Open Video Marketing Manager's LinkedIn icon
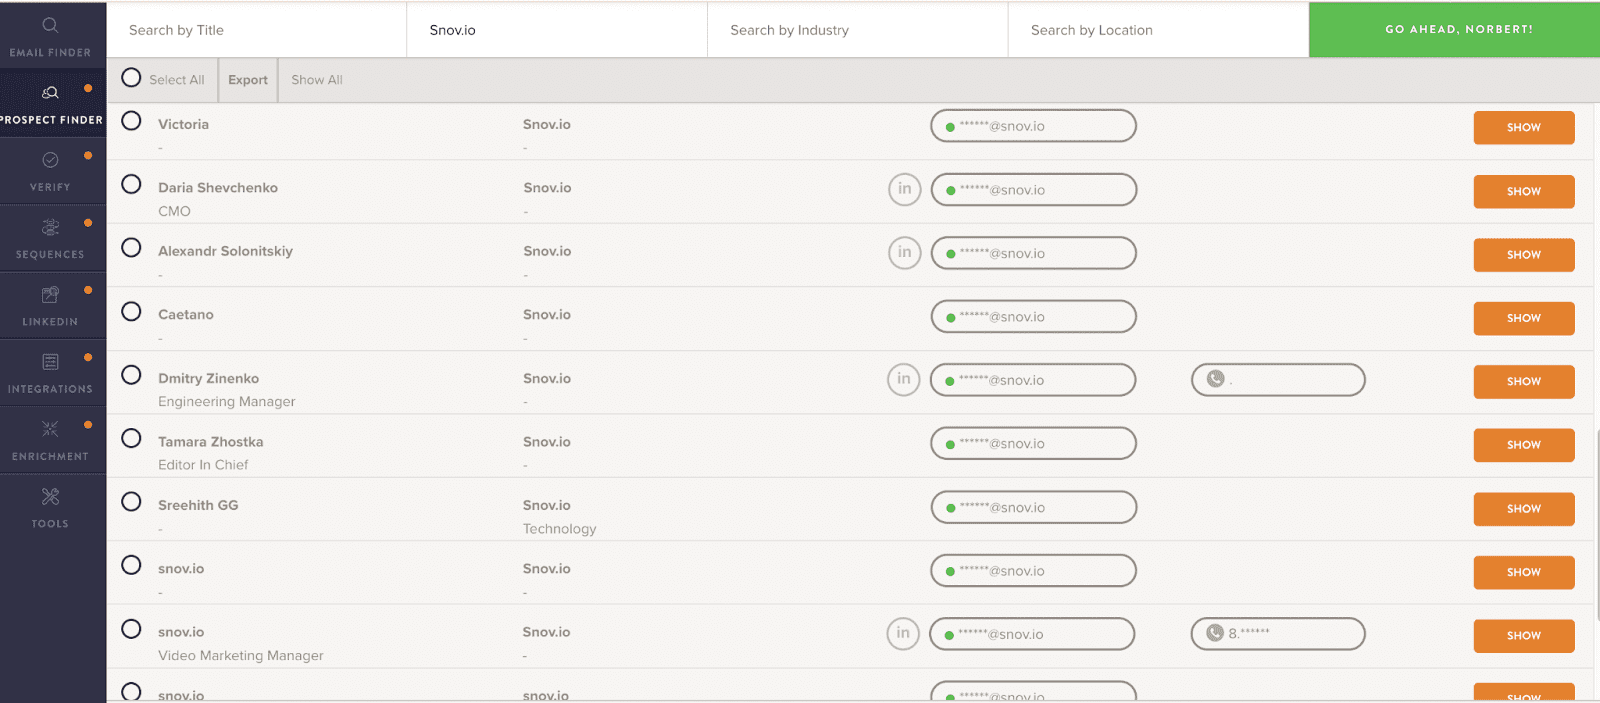The width and height of the screenshot is (1600, 703). [x=903, y=633]
